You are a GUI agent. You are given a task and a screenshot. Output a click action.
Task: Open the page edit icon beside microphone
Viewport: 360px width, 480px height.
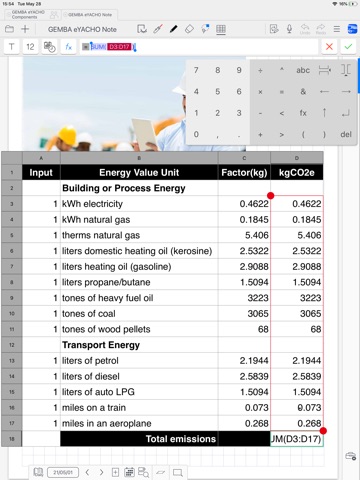274,29
